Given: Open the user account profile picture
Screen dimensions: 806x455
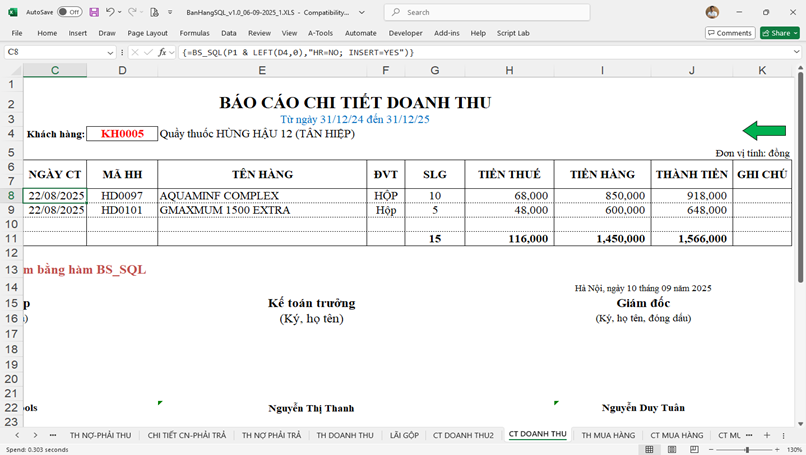Looking at the screenshot, I should pos(712,12).
